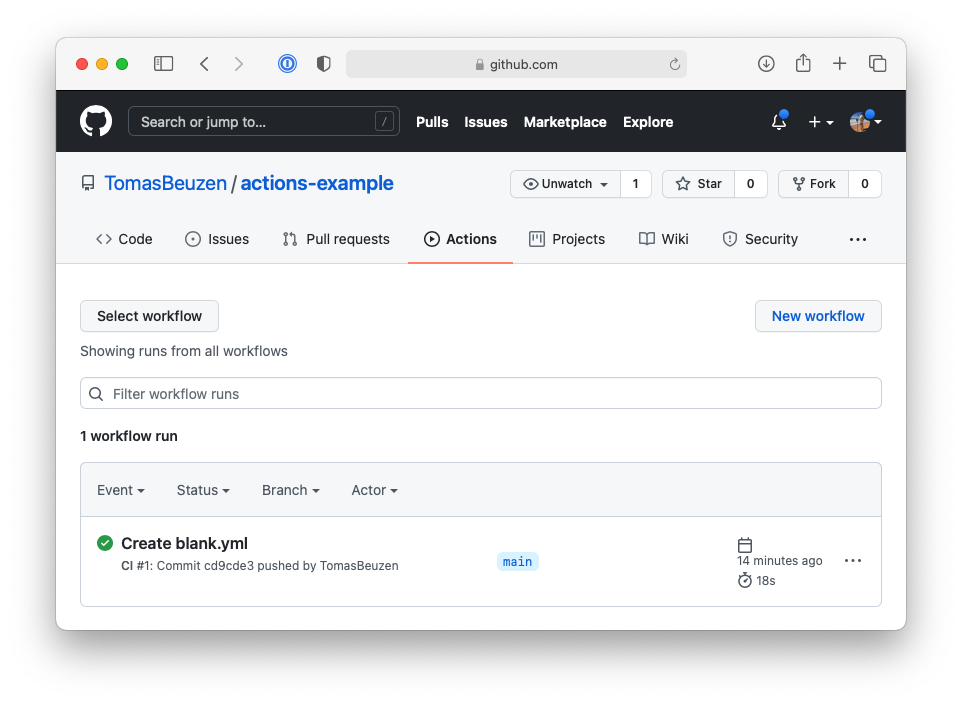Open the 1Password extension icon
The width and height of the screenshot is (962, 704).
coord(287,64)
